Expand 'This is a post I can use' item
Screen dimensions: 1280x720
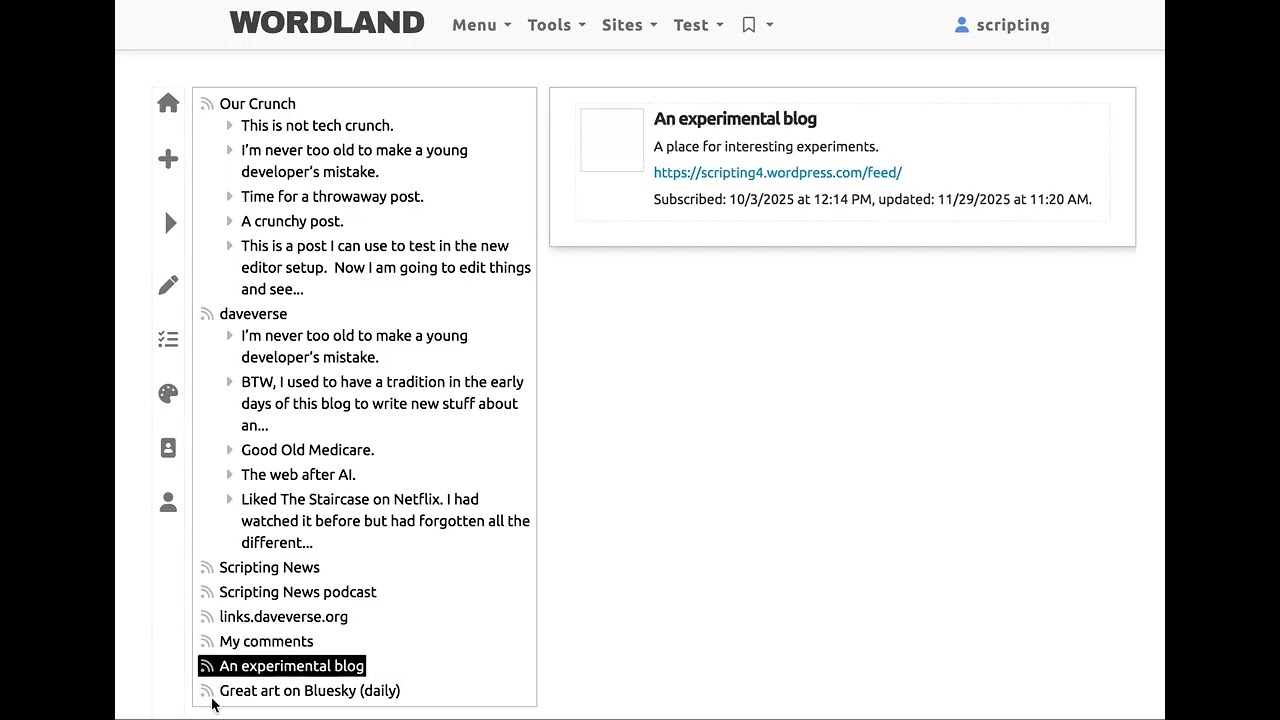(230, 246)
